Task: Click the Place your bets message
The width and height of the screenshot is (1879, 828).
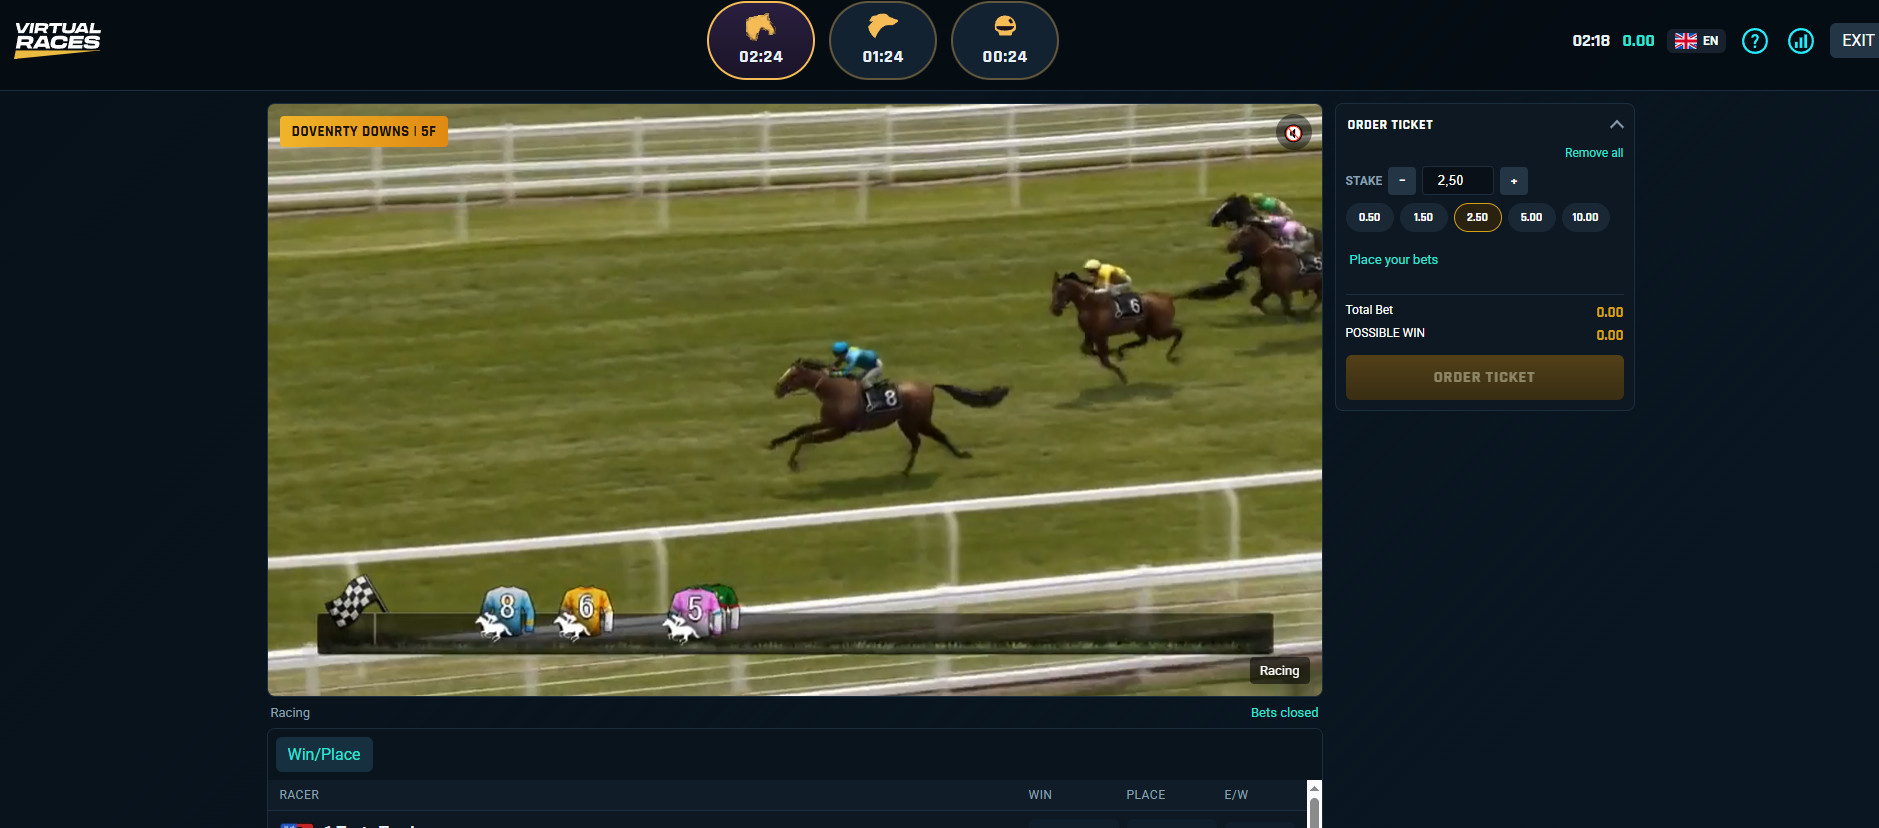Action: (x=1394, y=260)
